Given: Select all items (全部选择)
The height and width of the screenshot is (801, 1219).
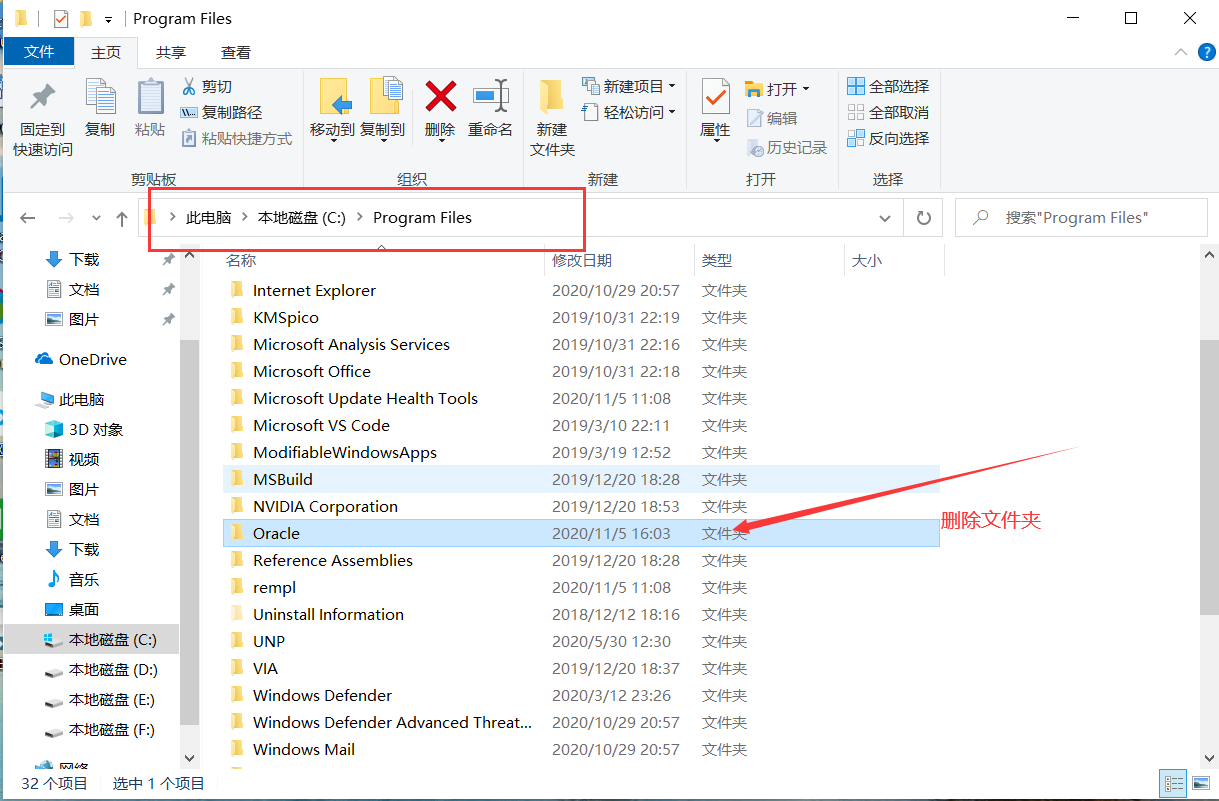Looking at the screenshot, I should (x=888, y=87).
